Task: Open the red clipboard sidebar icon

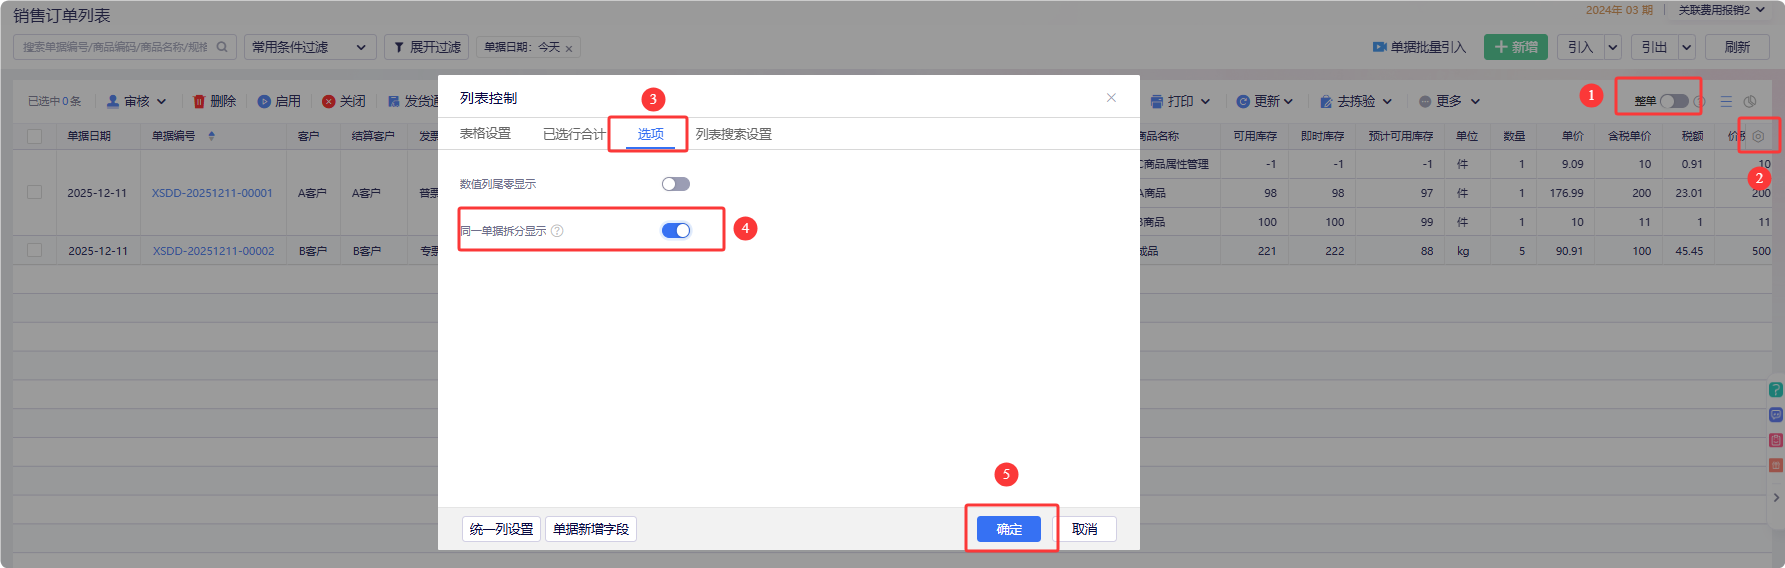Action: point(1776,440)
